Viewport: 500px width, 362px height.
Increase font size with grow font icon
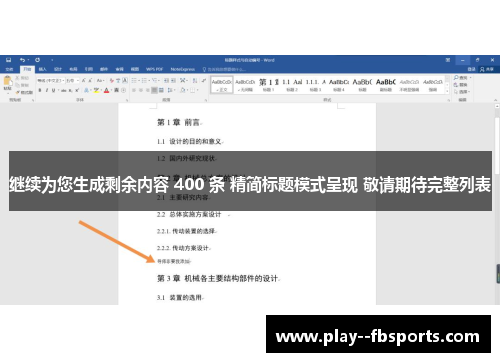click(x=84, y=81)
